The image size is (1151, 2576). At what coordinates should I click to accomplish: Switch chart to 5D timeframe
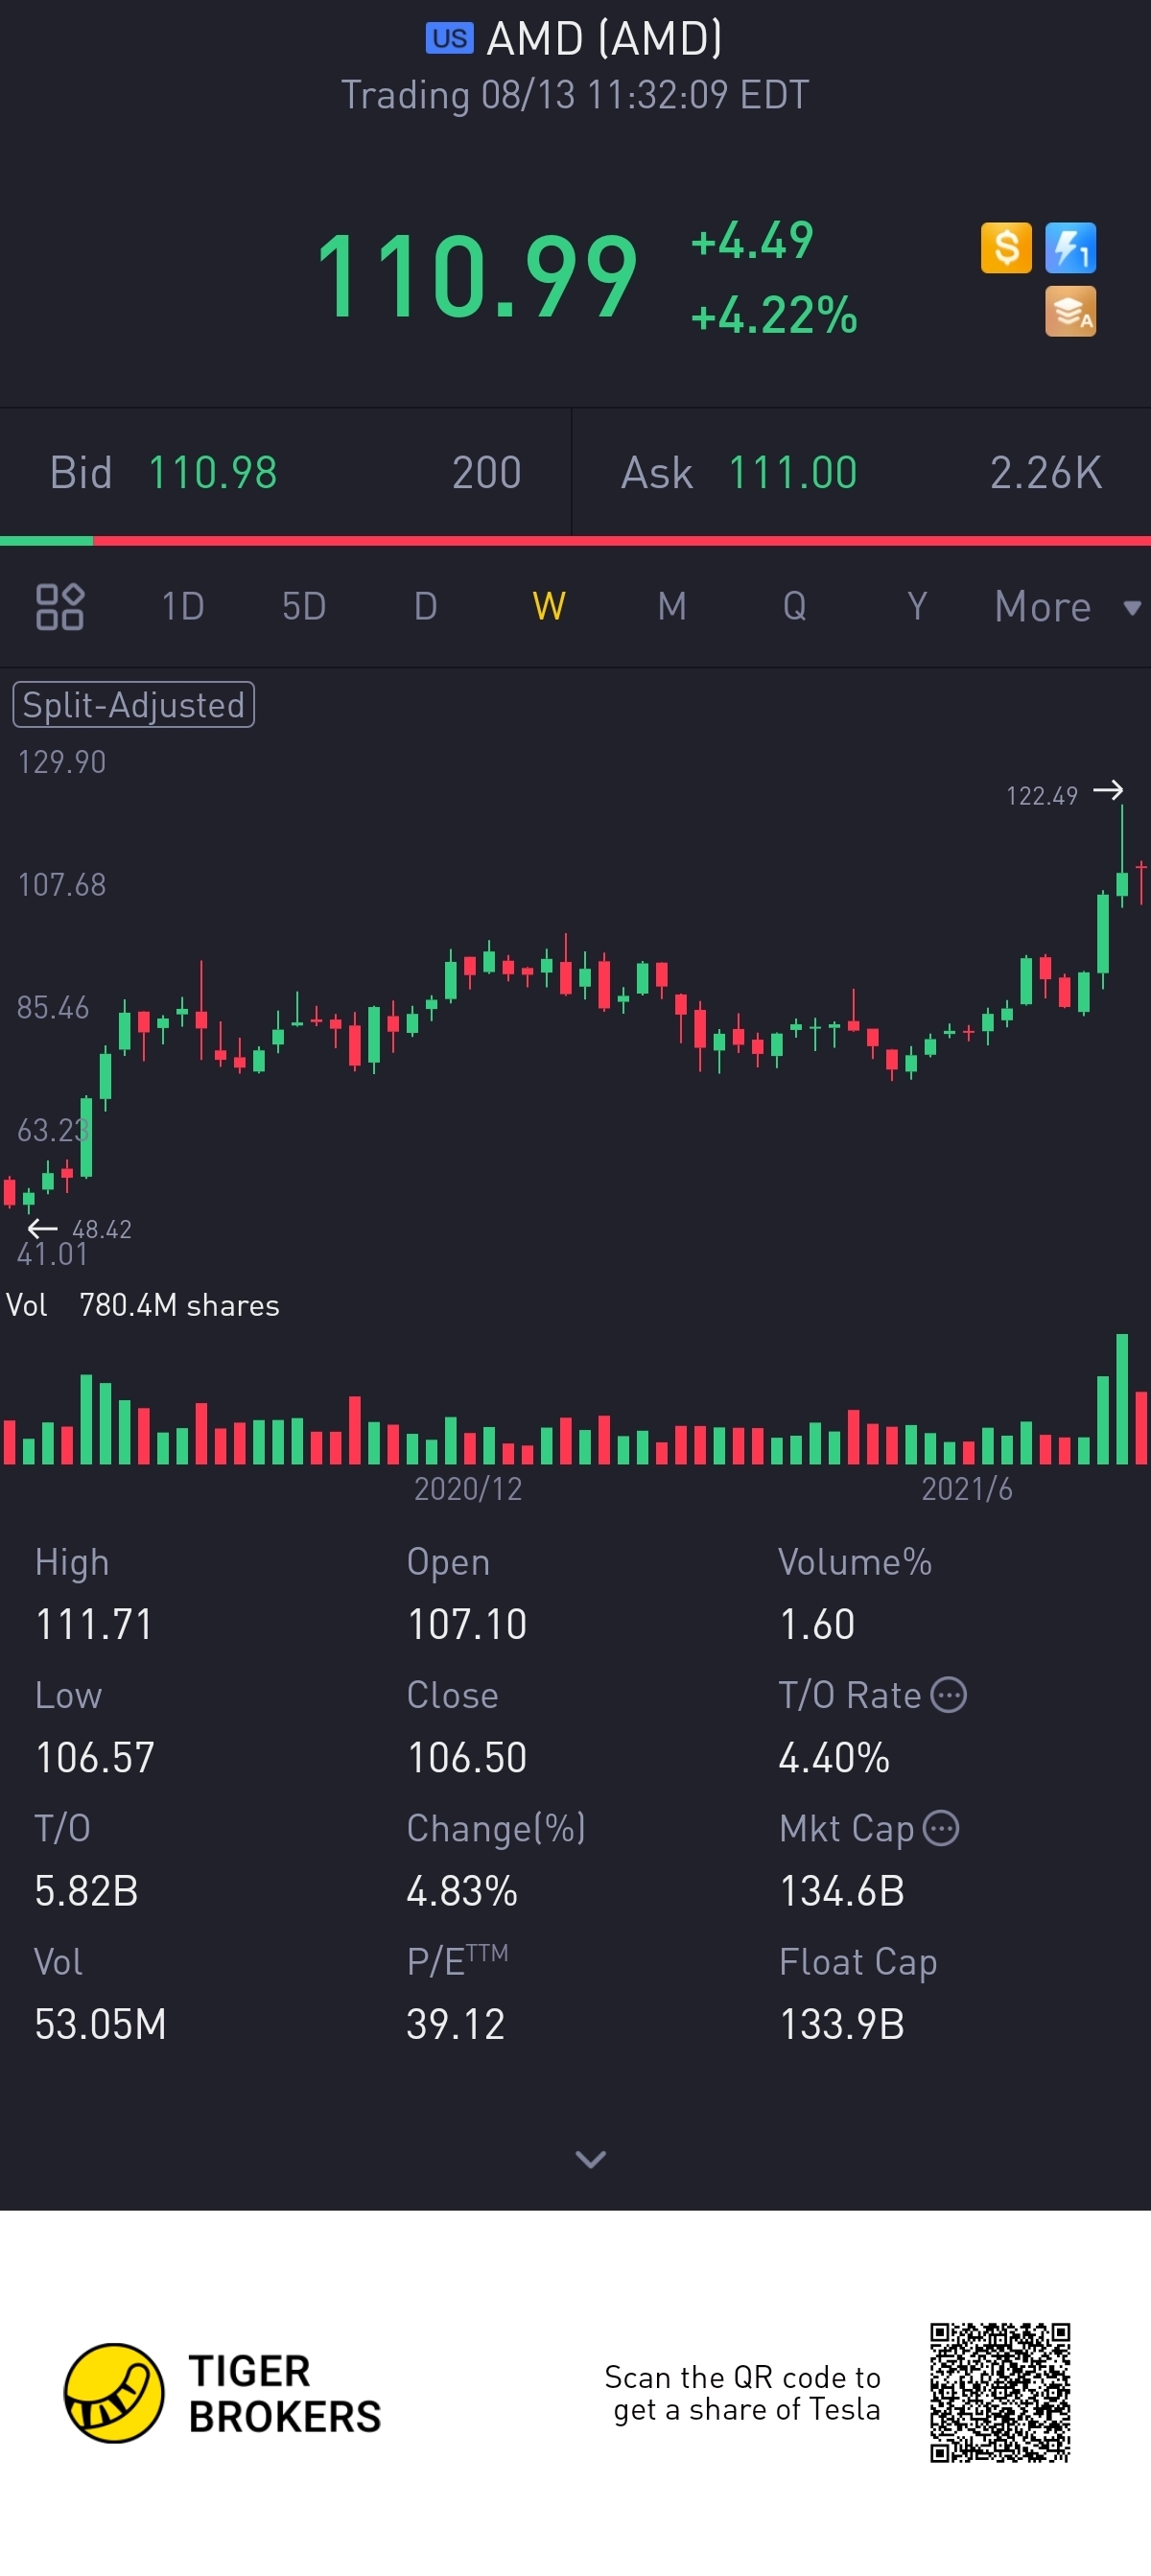pos(304,606)
